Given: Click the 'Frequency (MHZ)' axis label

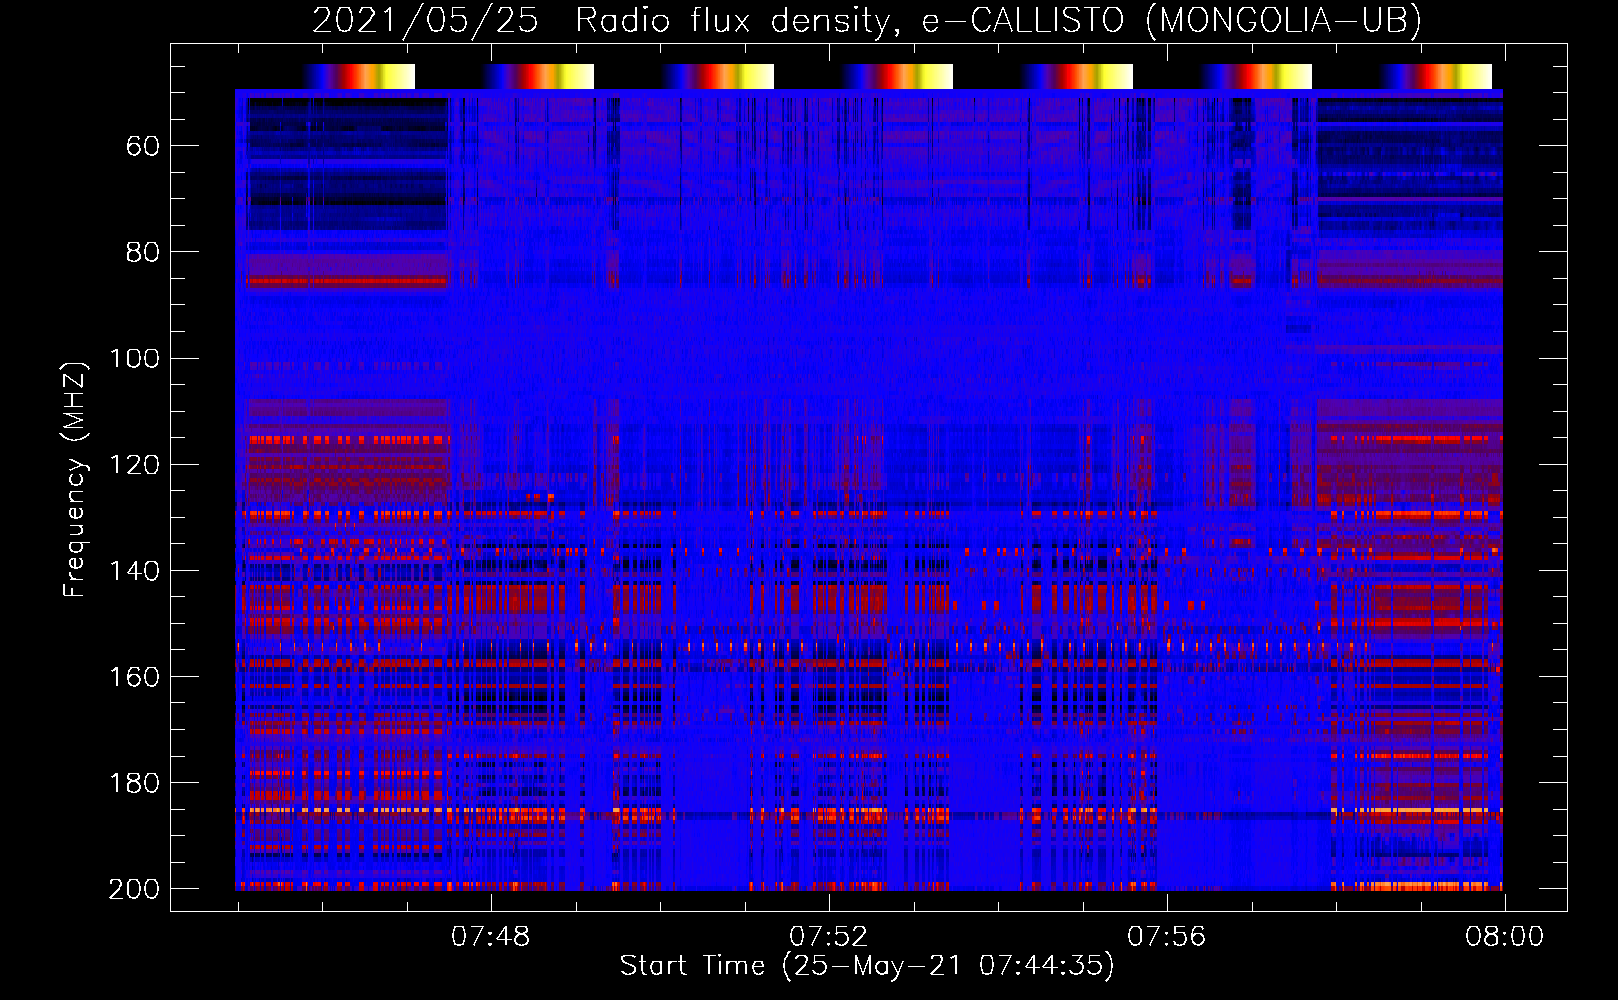Looking at the screenshot, I should tap(75, 479).
